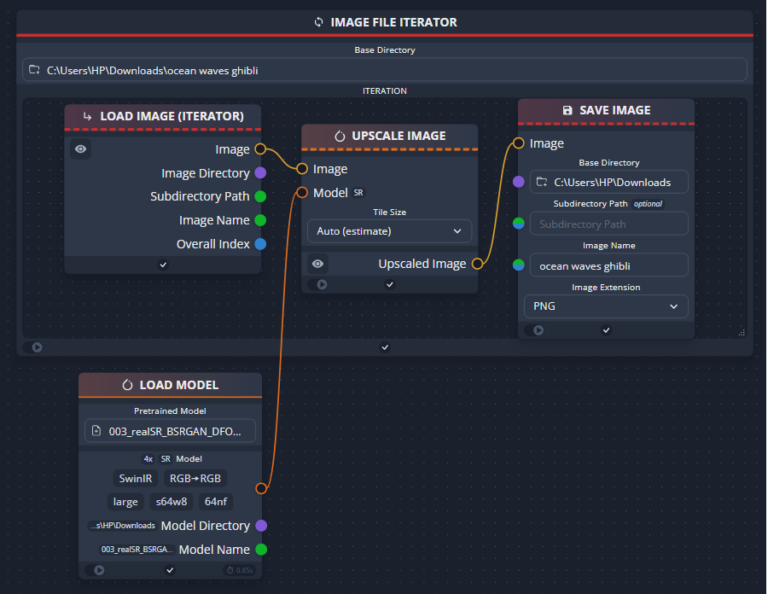Click the floppy disk icon on Save Image
768x594 pixels.
click(568, 110)
